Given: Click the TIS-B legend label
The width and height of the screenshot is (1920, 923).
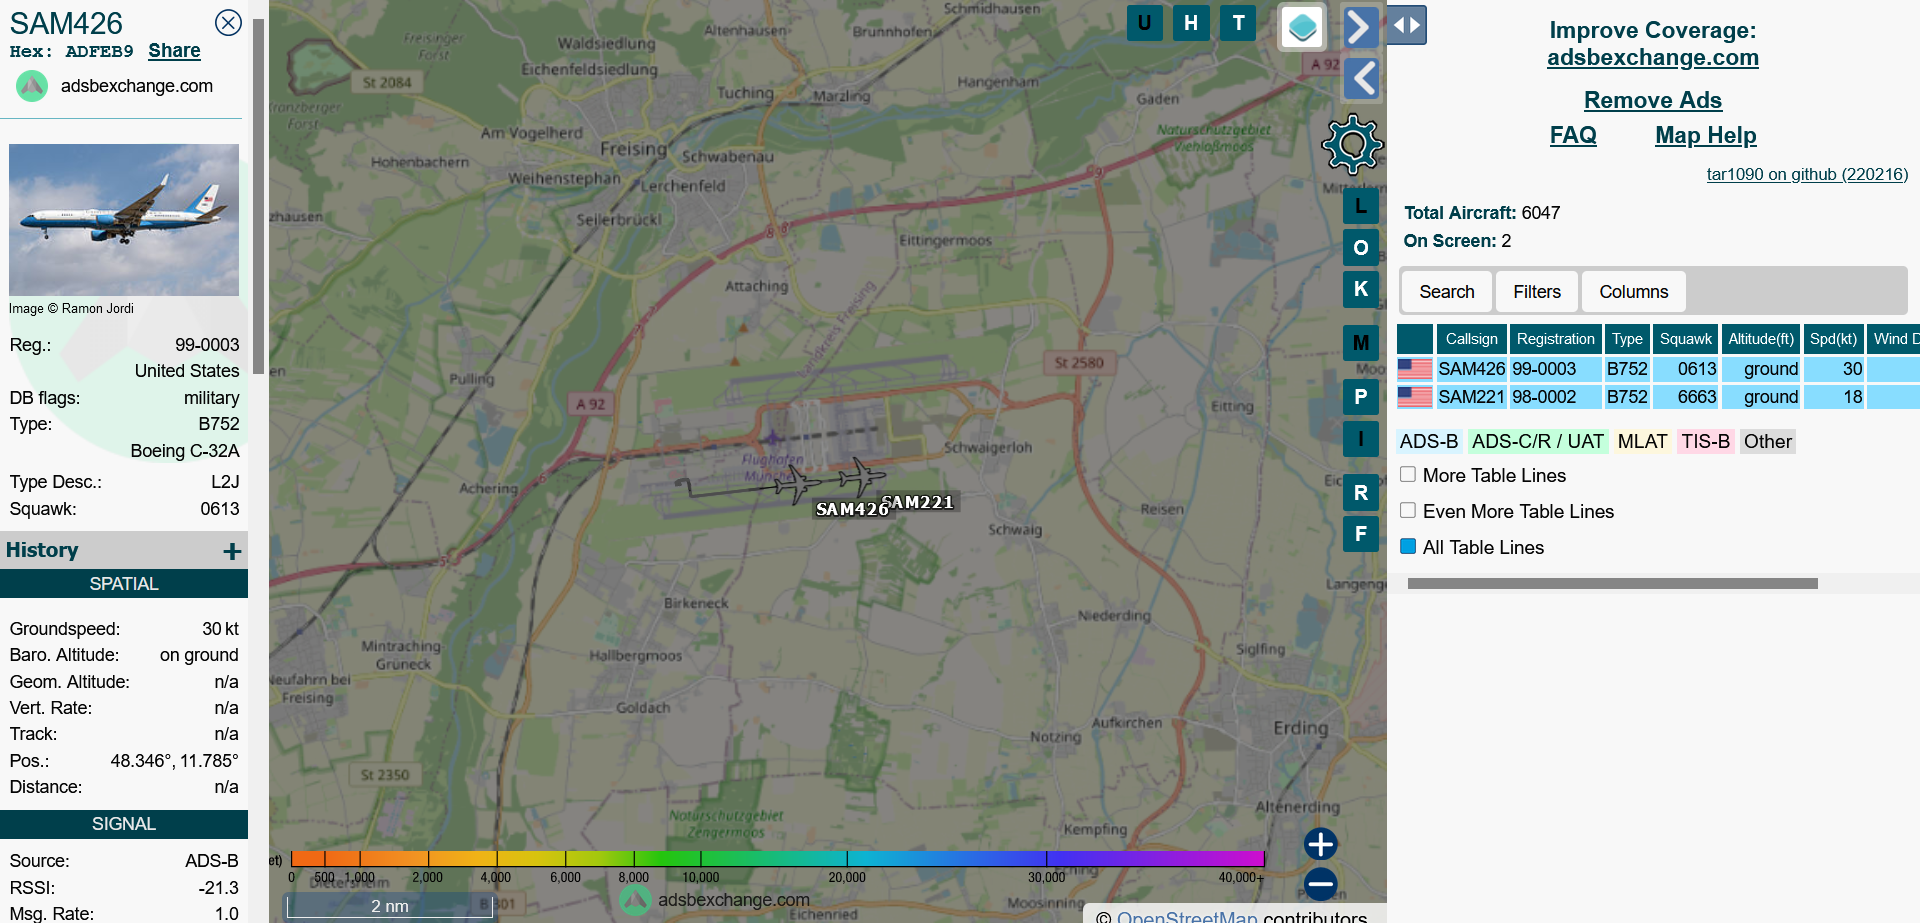Looking at the screenshot, I should [x=1705, y=442].
